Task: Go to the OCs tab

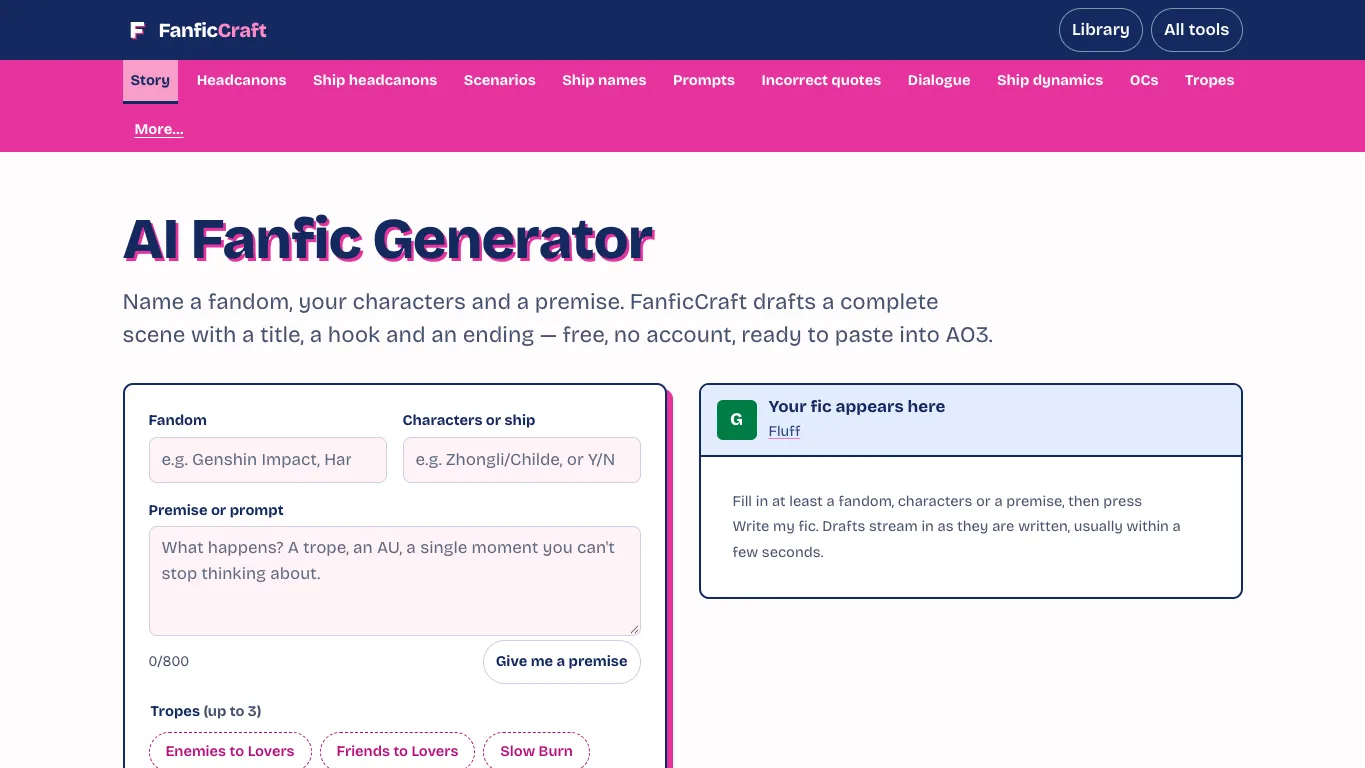Action: [1144, 80]
